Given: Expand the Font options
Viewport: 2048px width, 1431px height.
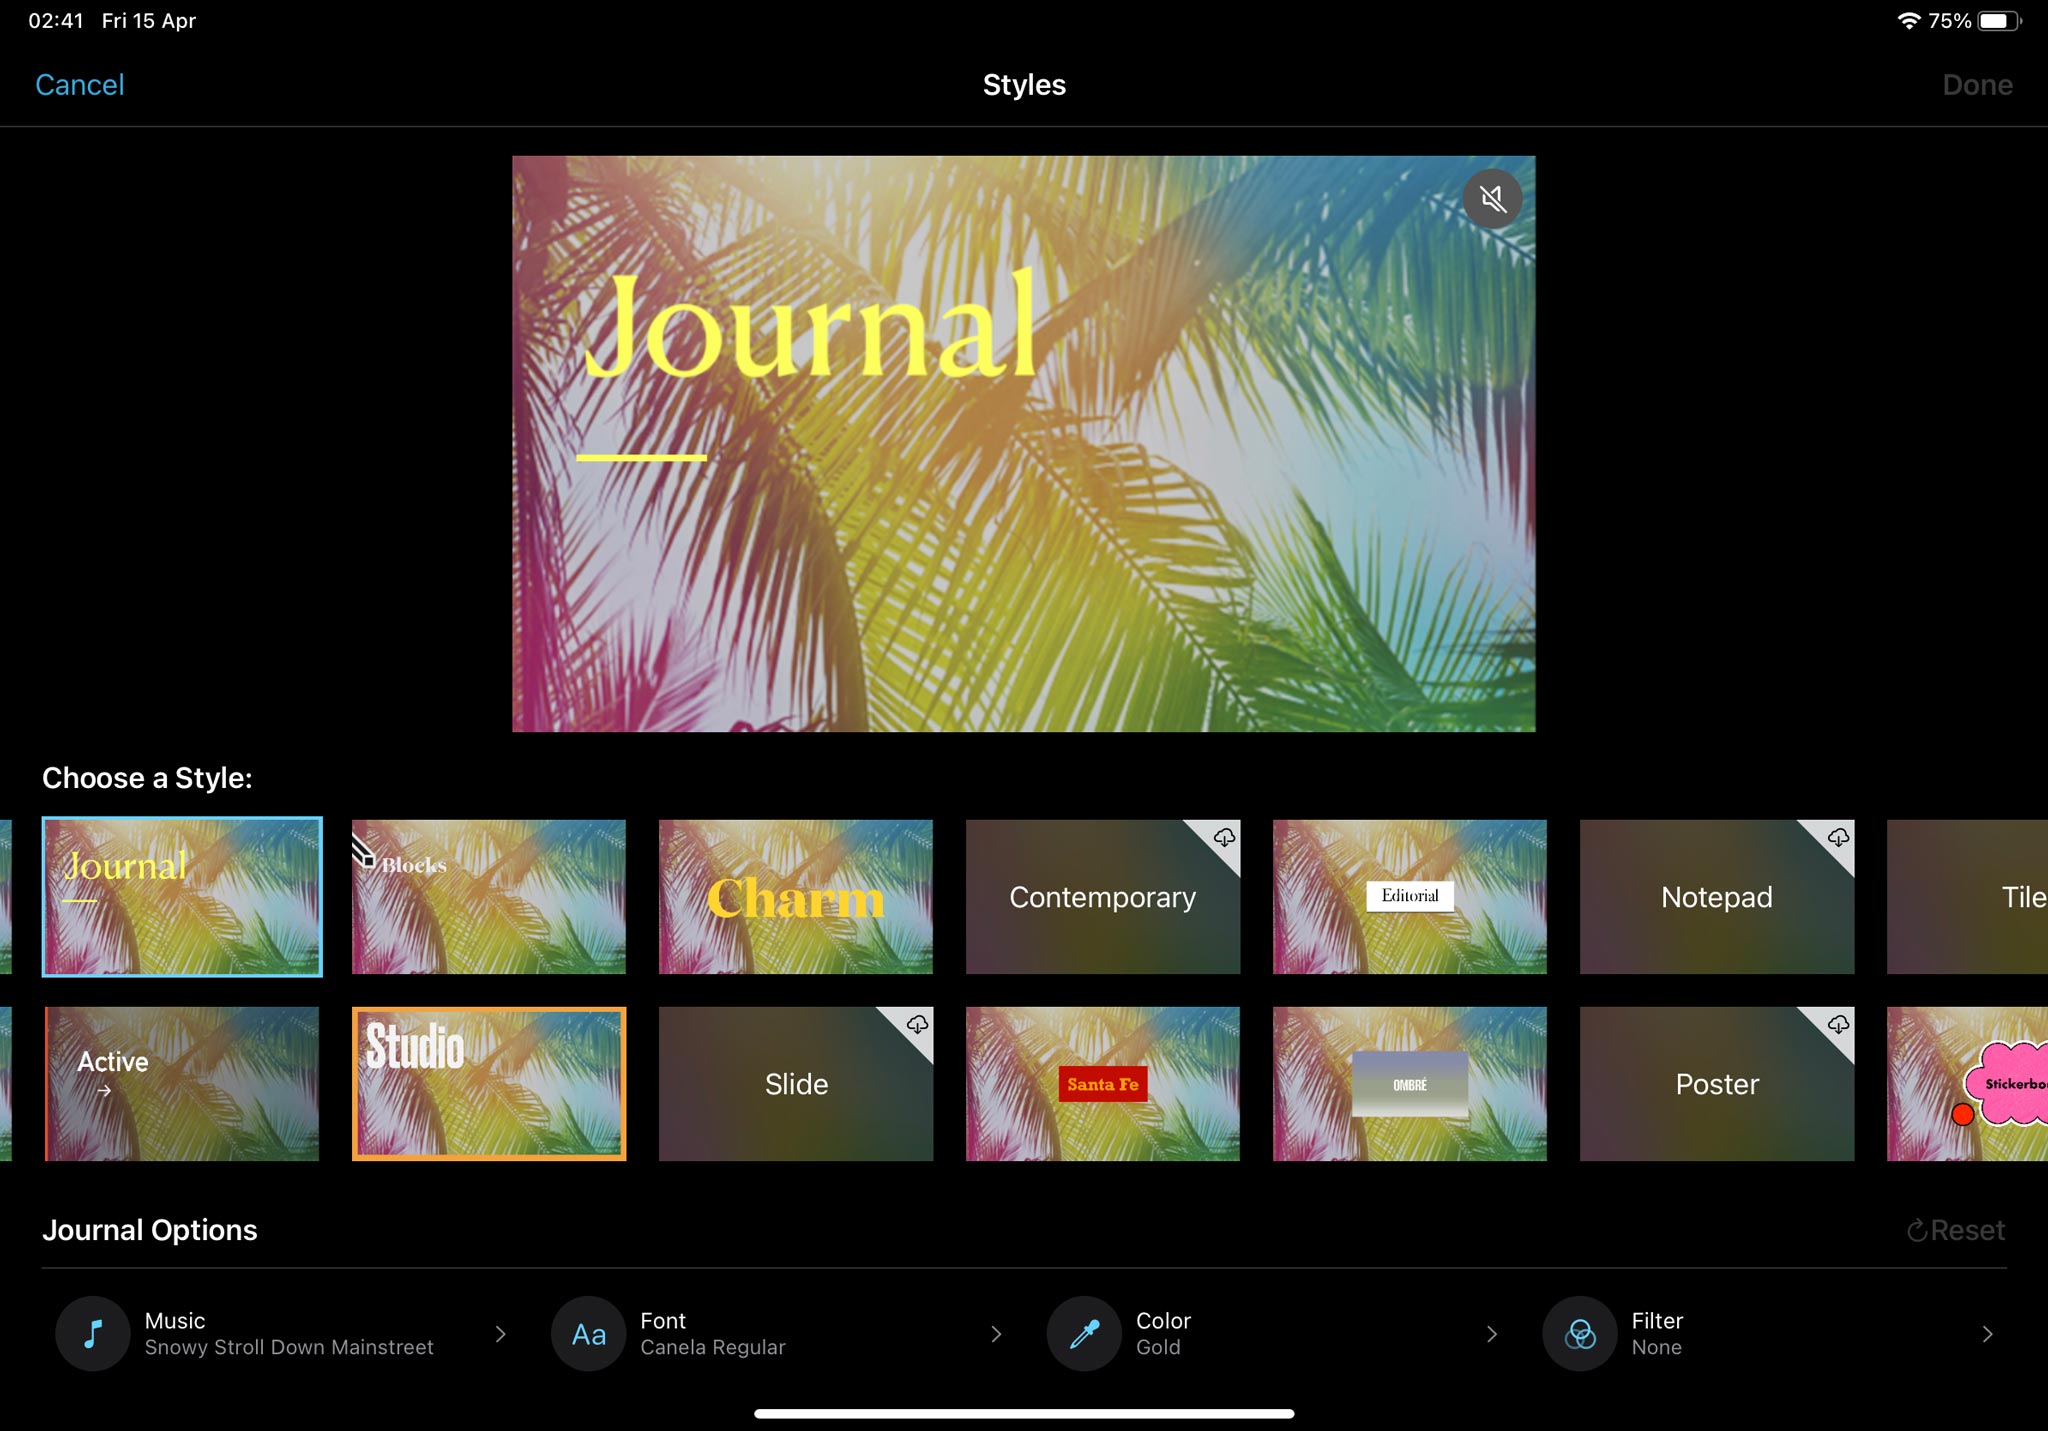Looking at the screenshot, I should 994,1333.
